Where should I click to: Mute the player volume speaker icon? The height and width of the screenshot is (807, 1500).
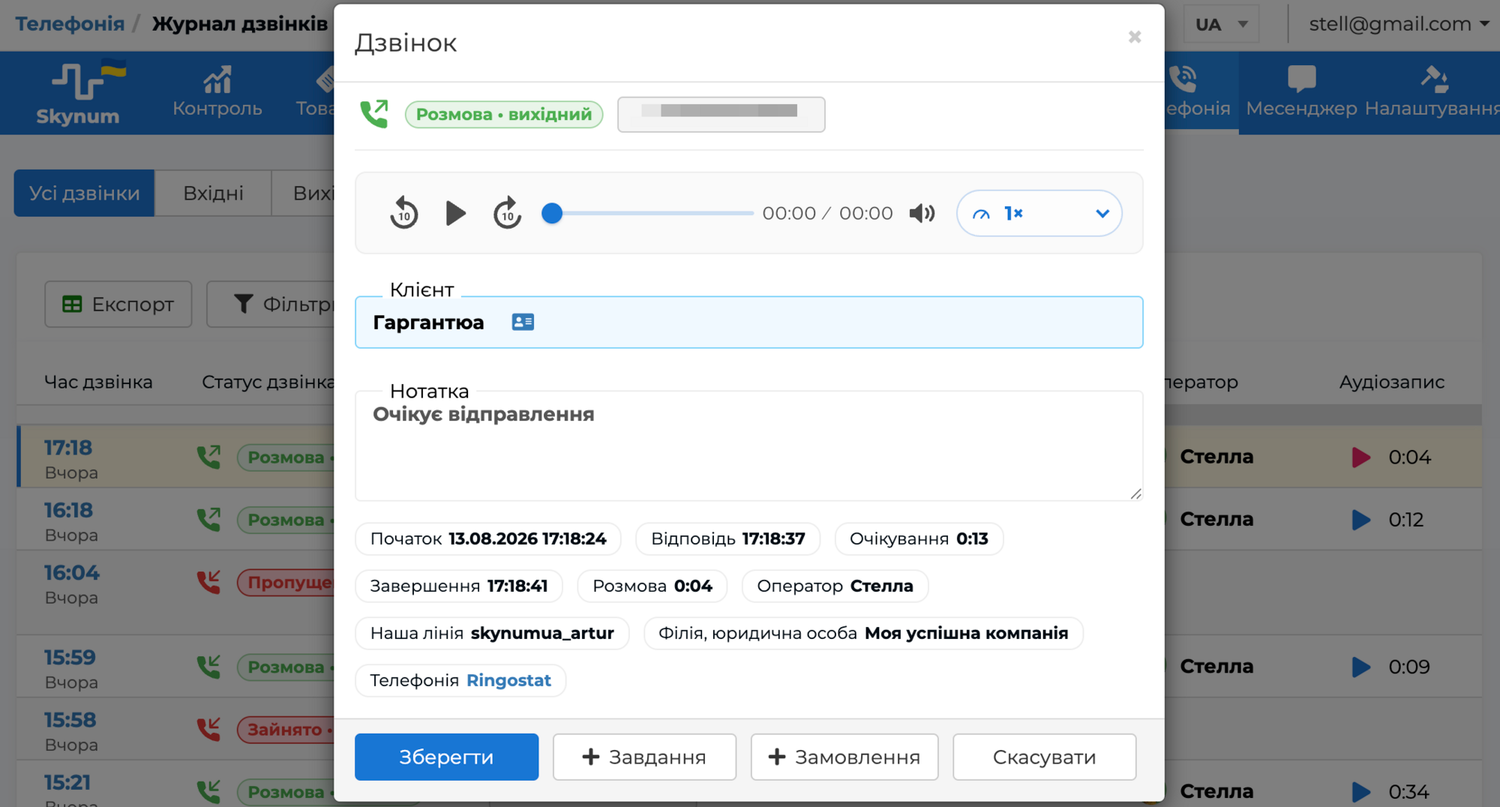922,213
